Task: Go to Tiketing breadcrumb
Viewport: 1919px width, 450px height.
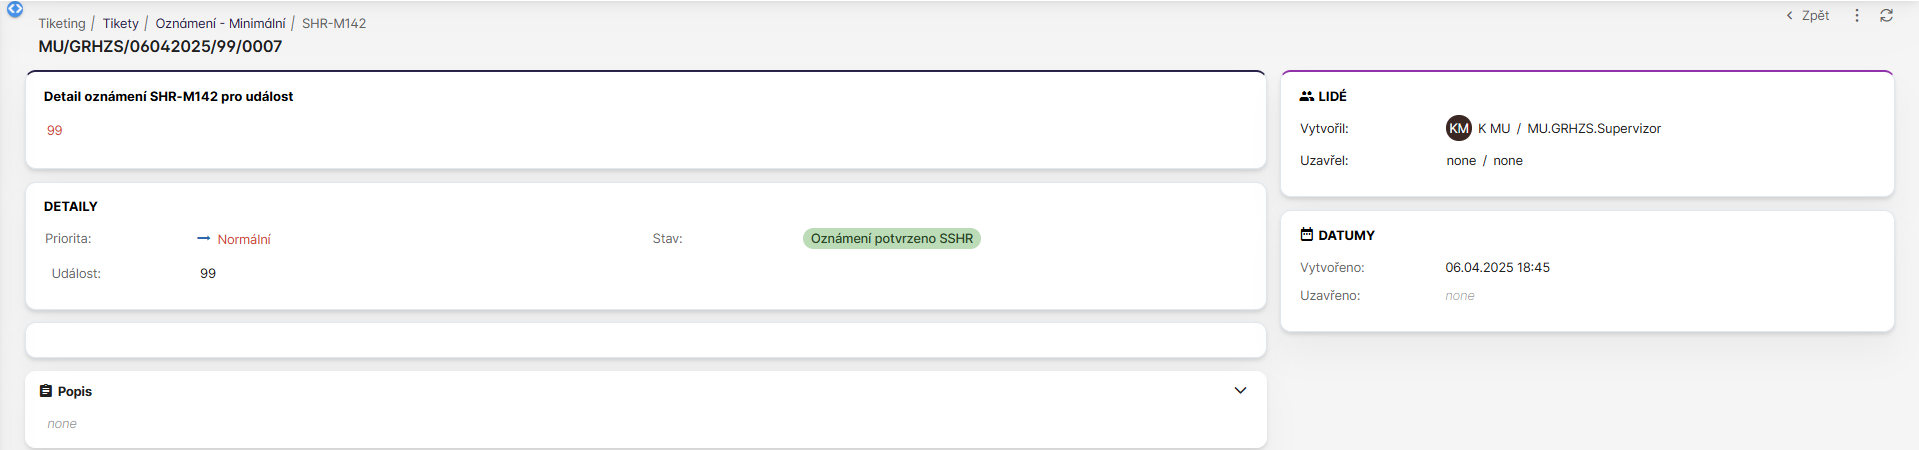Action: click(62, 23)
